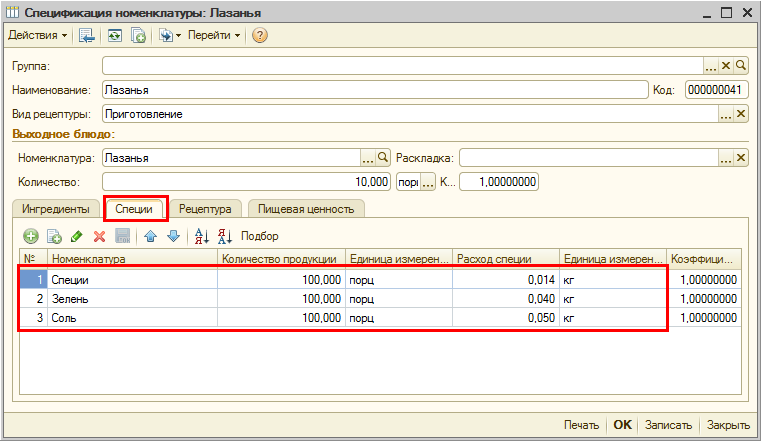Open help with the question mark icon
The width and height of the screenshot is (761, 441).
click(x=259, y=35)
